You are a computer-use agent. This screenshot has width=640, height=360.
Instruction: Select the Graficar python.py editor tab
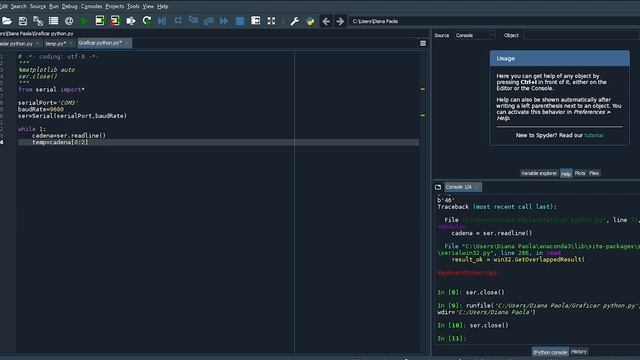click(x=100, y=43)
